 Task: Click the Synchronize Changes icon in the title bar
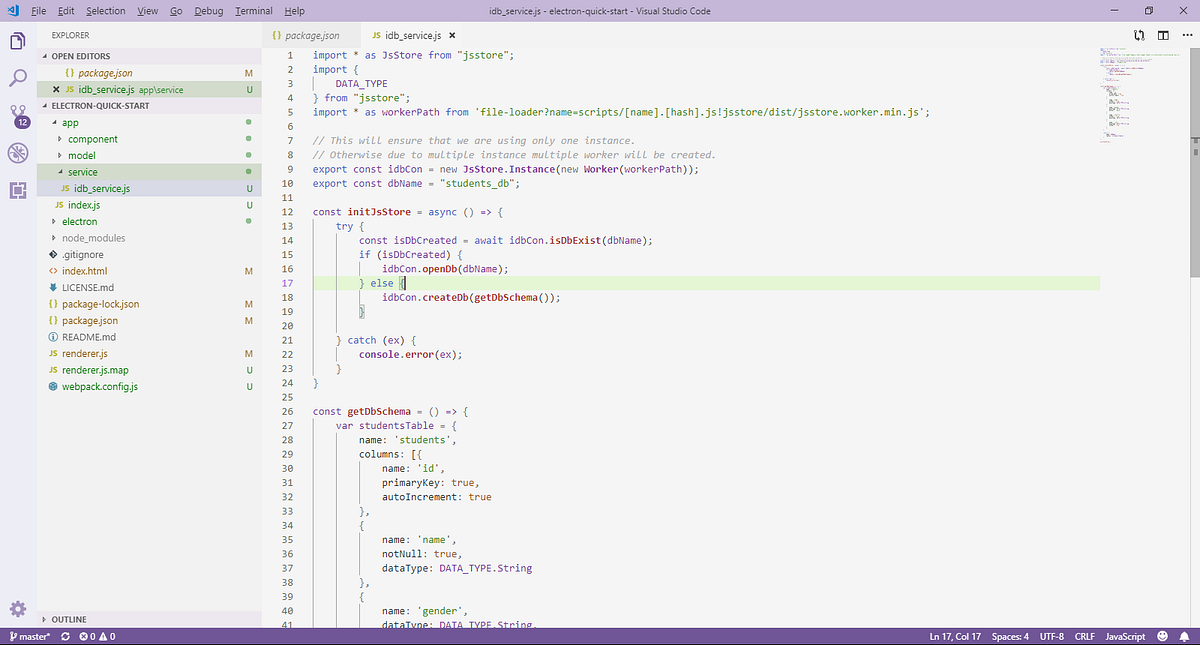1140,33
